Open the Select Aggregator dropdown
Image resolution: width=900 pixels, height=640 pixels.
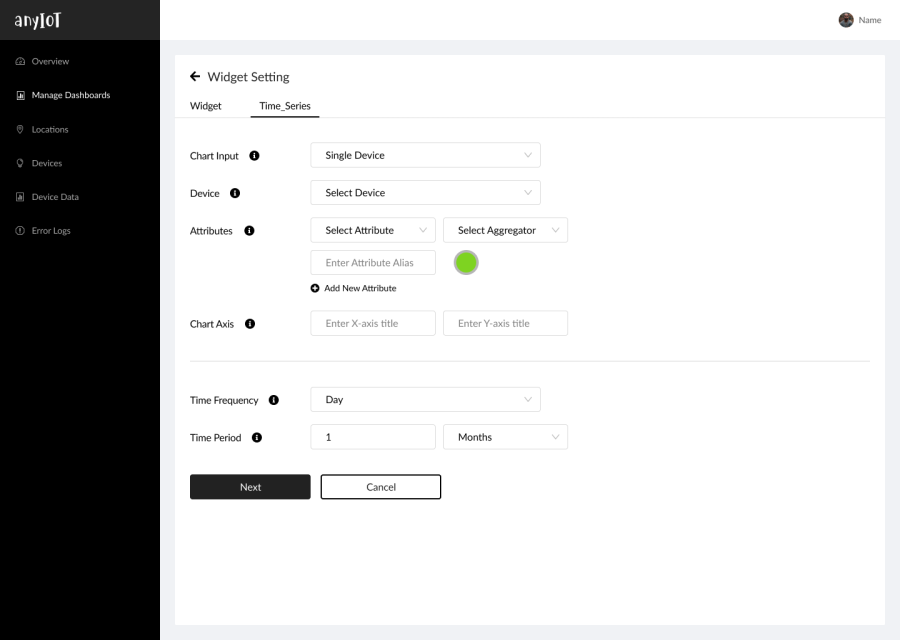[x=506, y=230]
